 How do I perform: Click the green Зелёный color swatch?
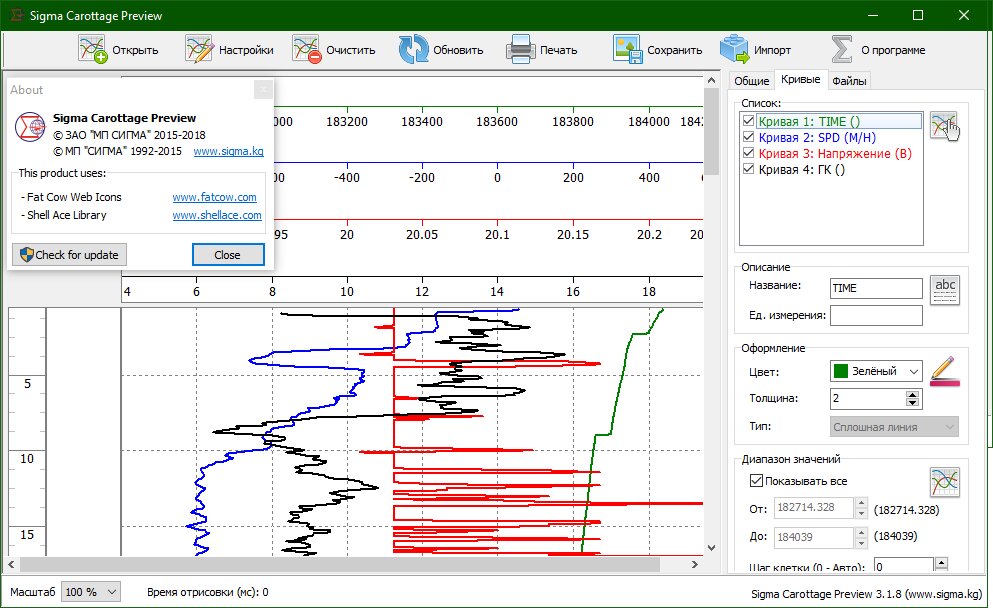[841, 371]
